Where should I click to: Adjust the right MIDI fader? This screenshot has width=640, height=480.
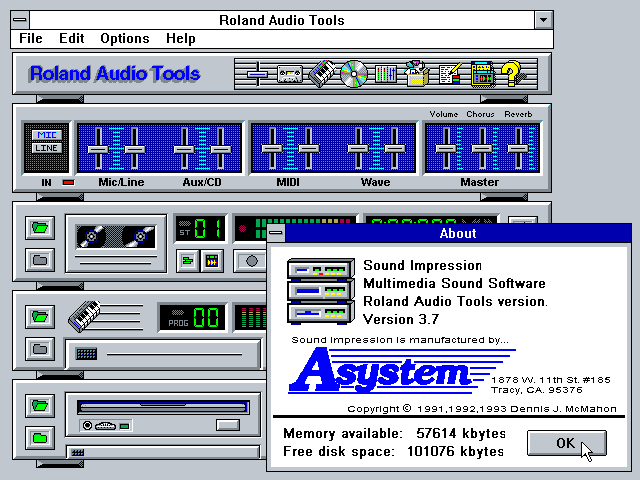(x=309, y=149)
